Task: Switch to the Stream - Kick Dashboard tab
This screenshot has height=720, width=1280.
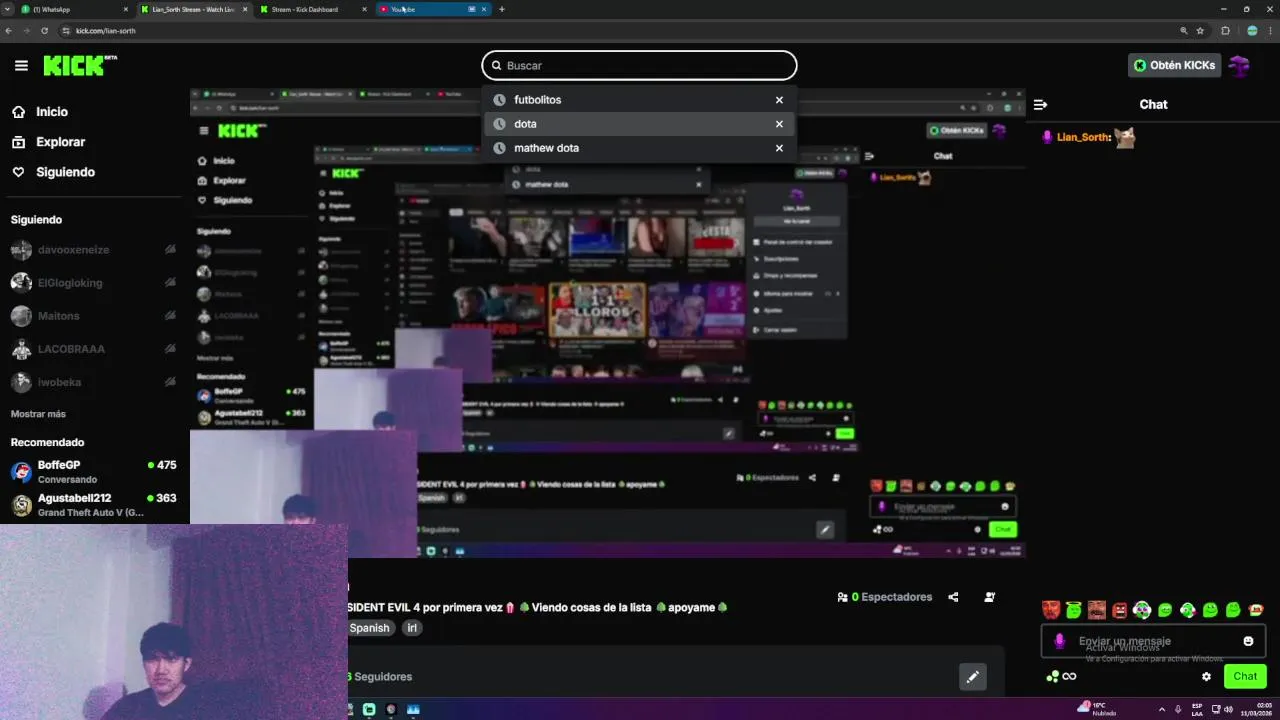Action: (313, 9)
